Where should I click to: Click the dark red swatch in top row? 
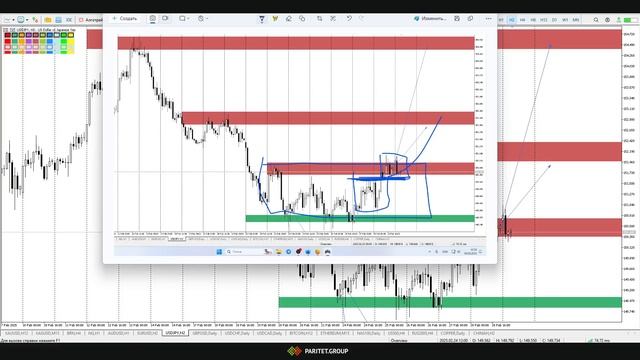7,36
